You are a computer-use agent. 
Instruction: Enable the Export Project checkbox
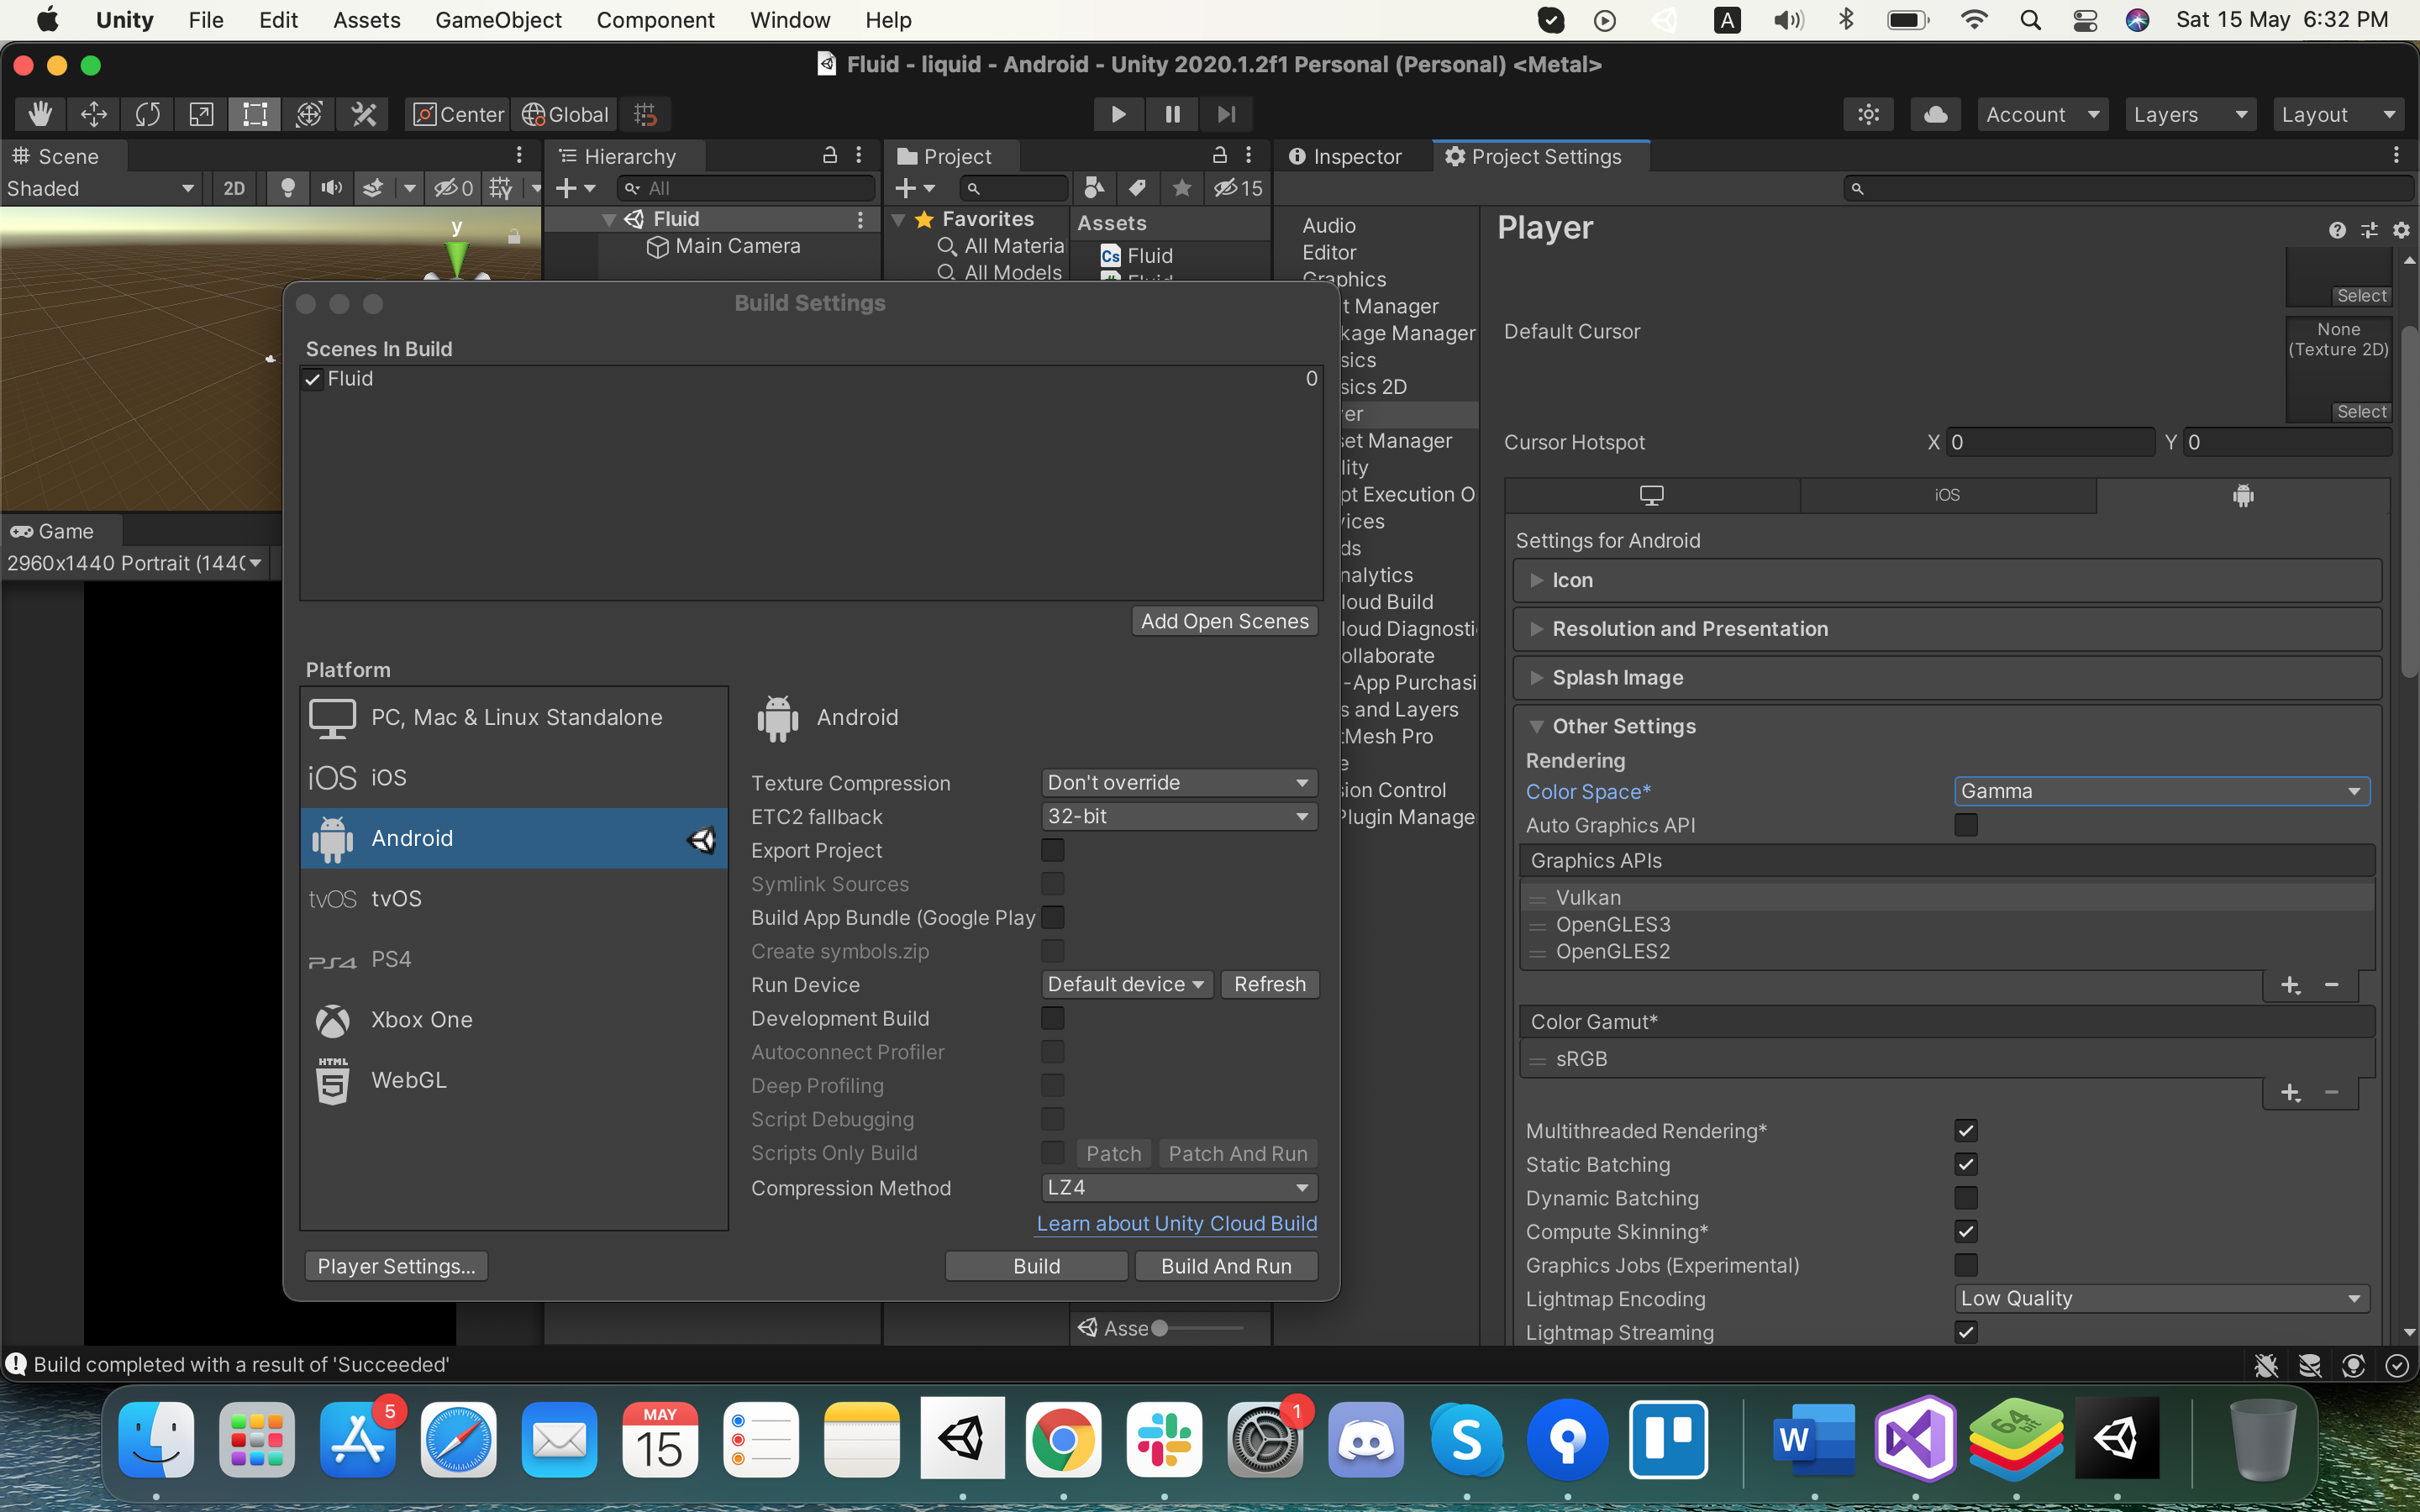click(x=1052, y=850)
